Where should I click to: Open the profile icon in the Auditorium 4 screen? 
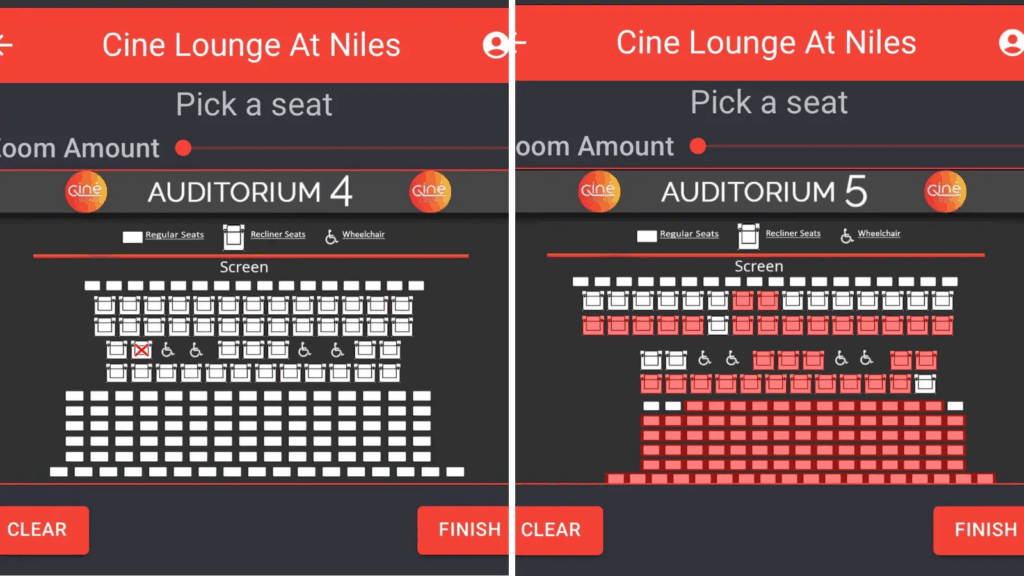pos(496,45)
